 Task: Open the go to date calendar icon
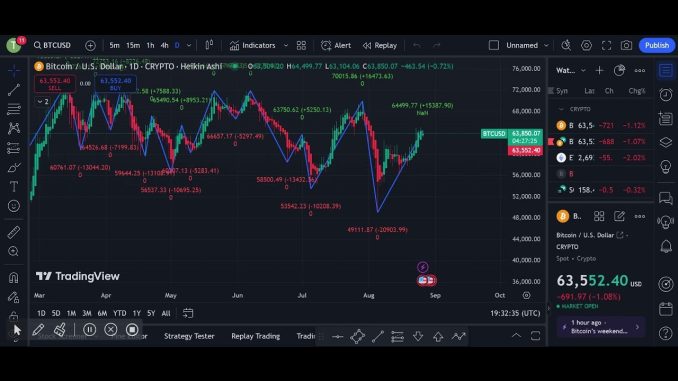point(188,313)
